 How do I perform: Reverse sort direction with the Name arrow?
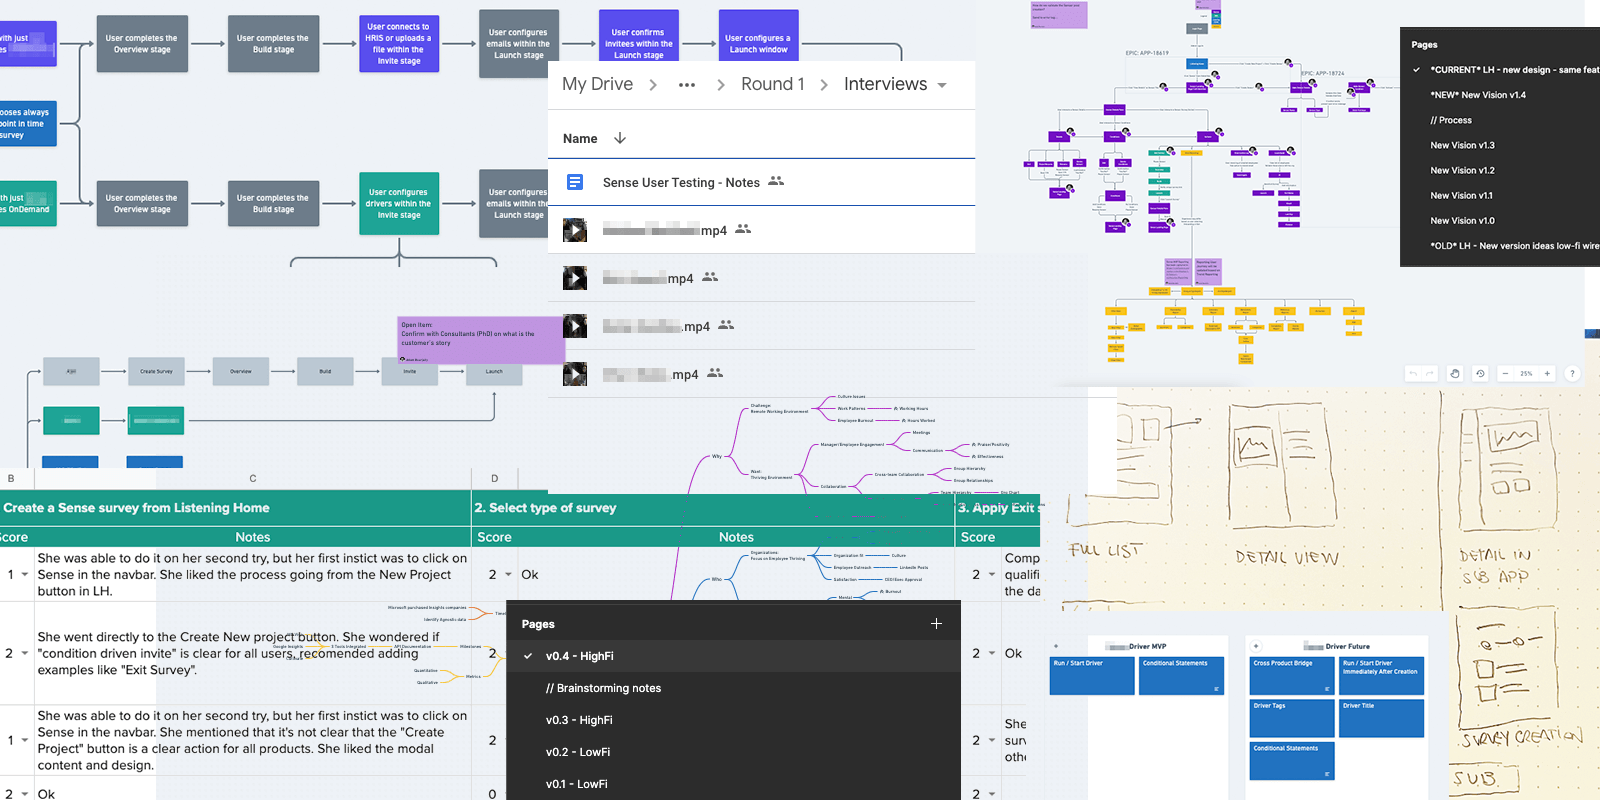(620, 138)
